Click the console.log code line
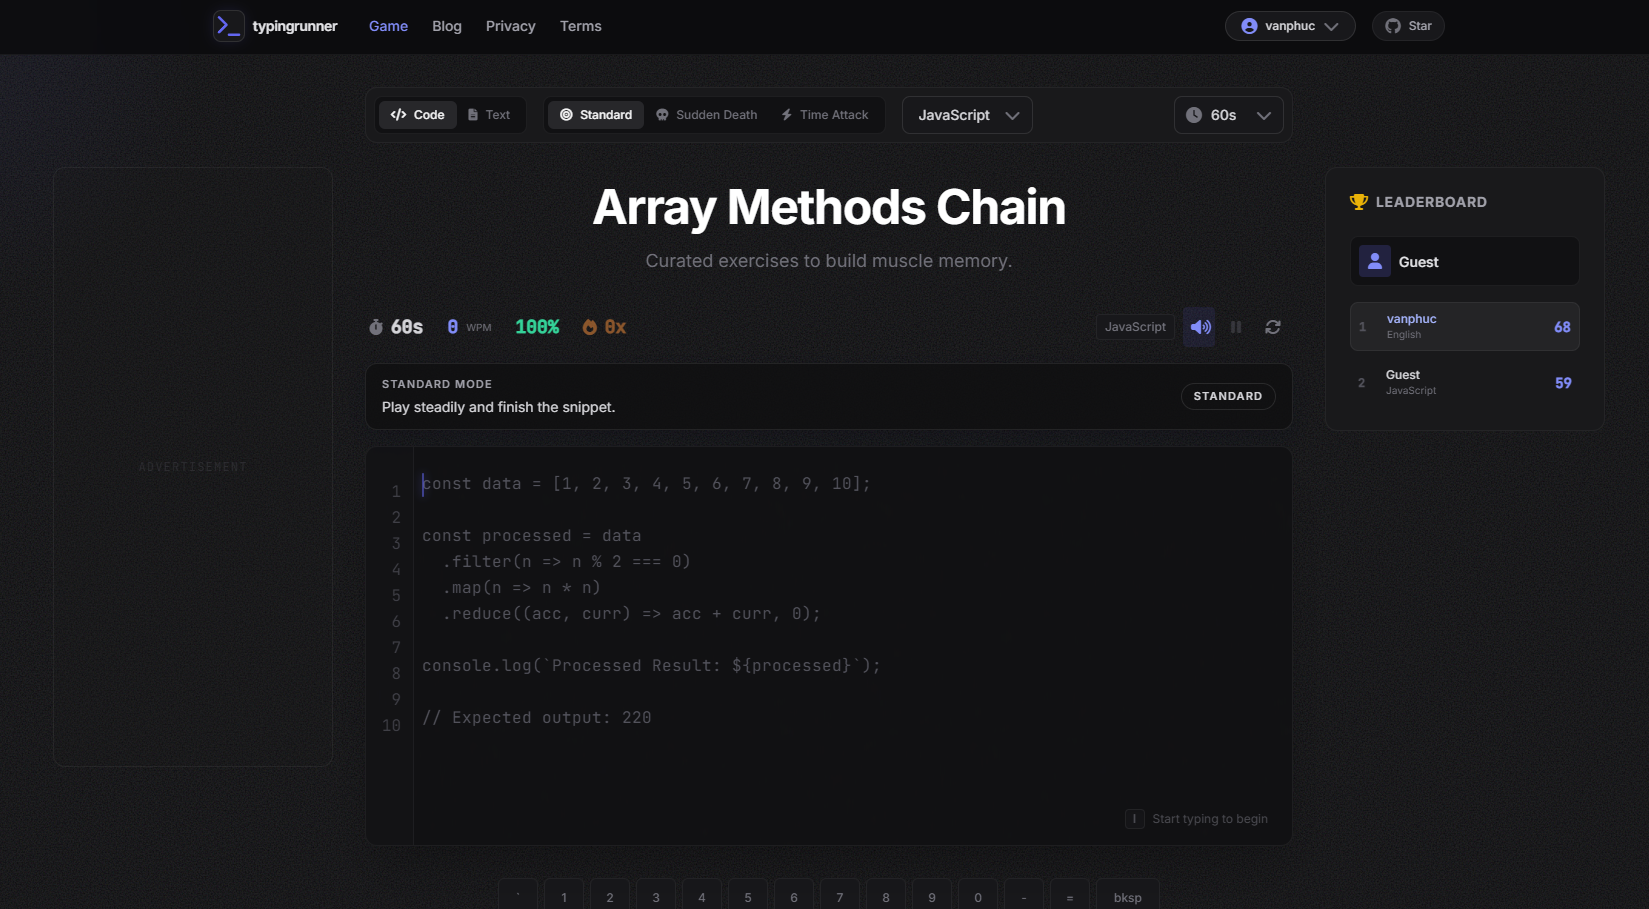1649x909 pixels. click(x=651, y=666)
